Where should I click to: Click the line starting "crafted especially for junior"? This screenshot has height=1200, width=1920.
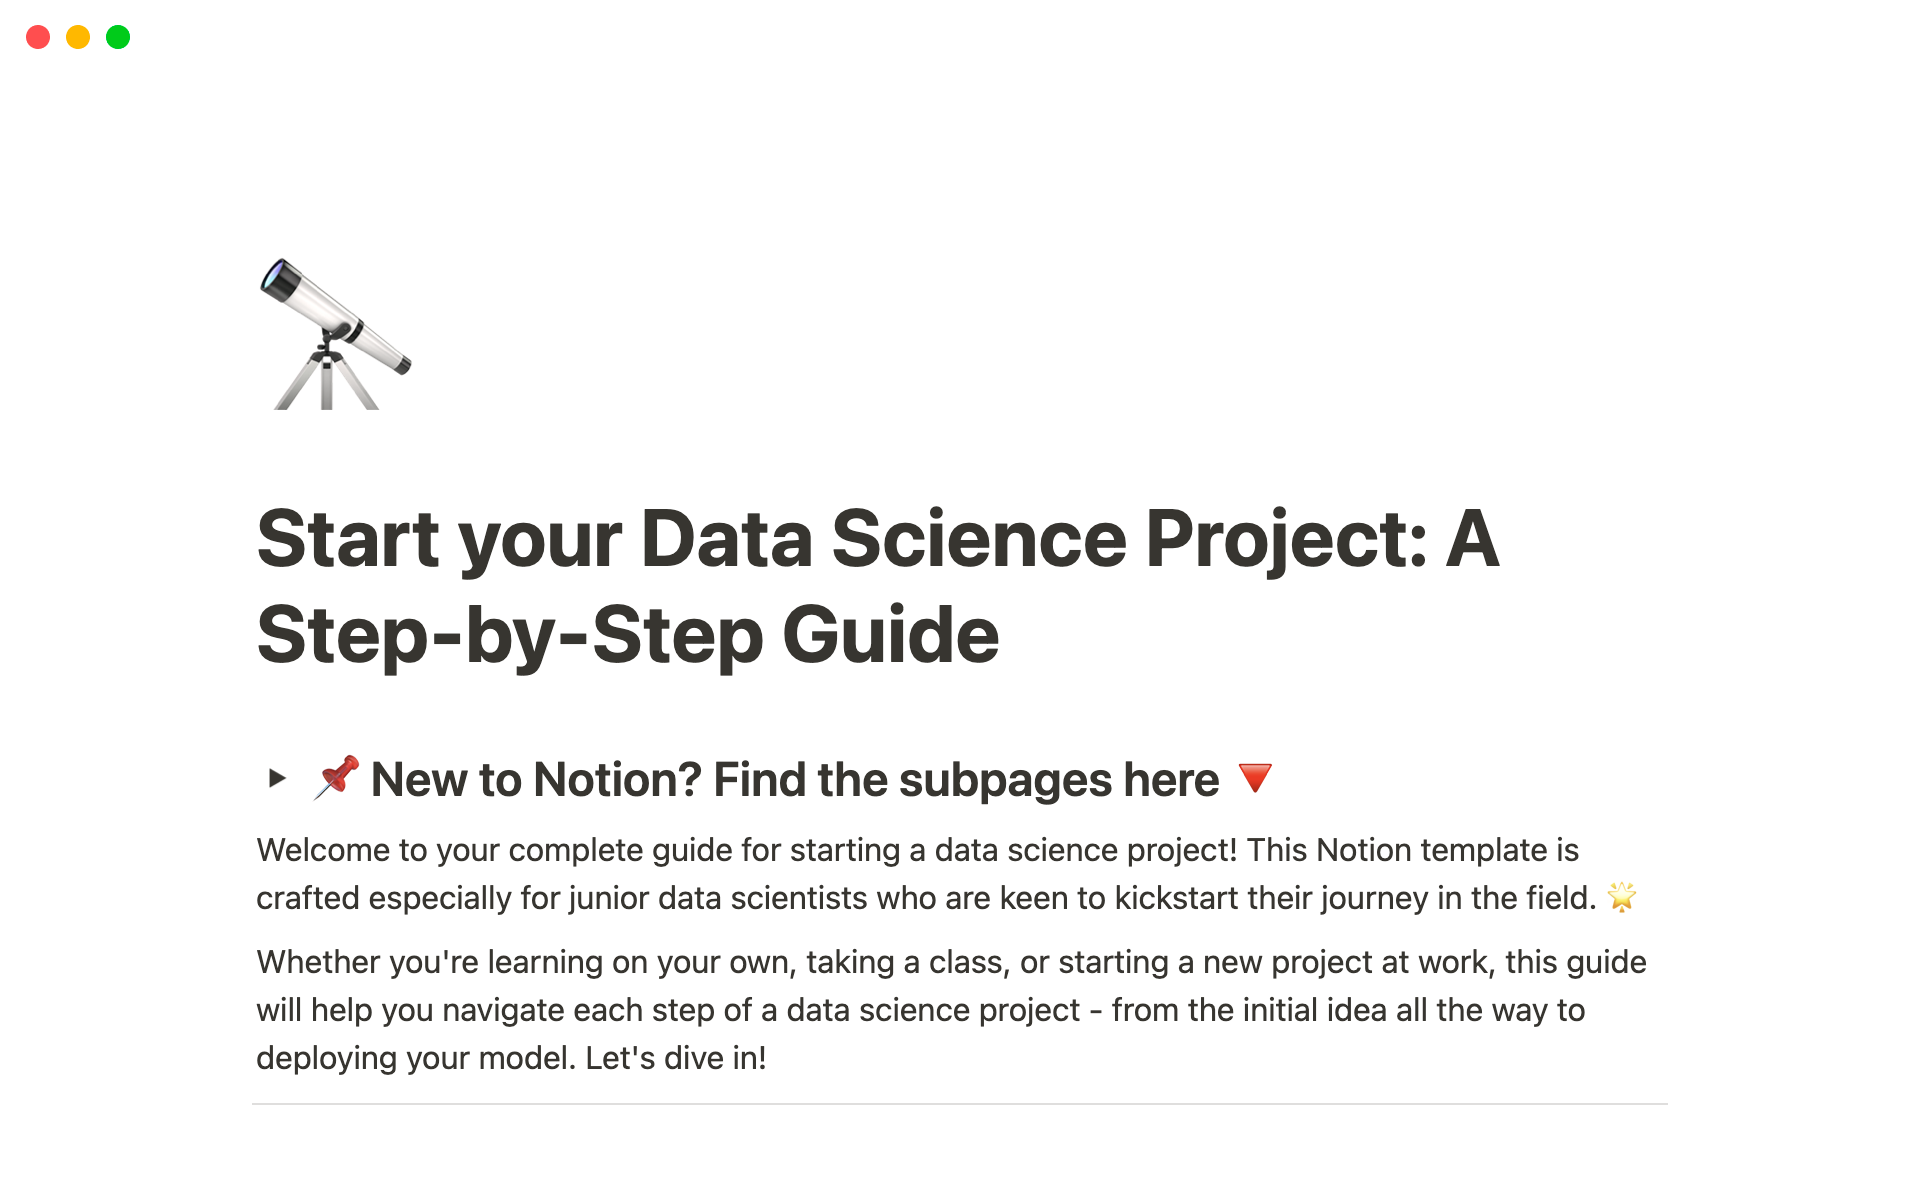tap(925, 898)
